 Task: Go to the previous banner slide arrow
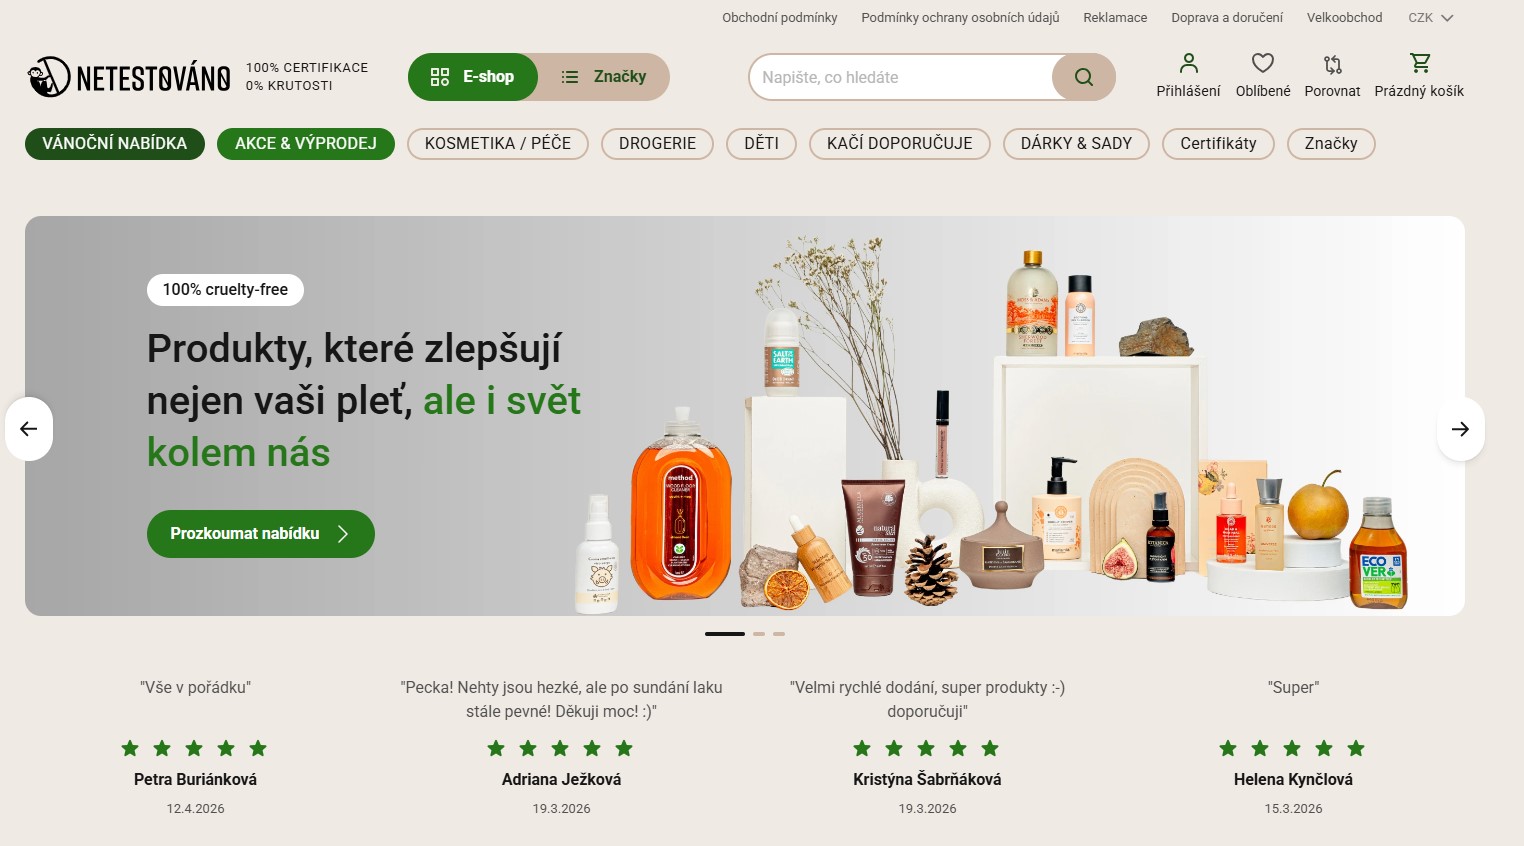click(29, 429)
